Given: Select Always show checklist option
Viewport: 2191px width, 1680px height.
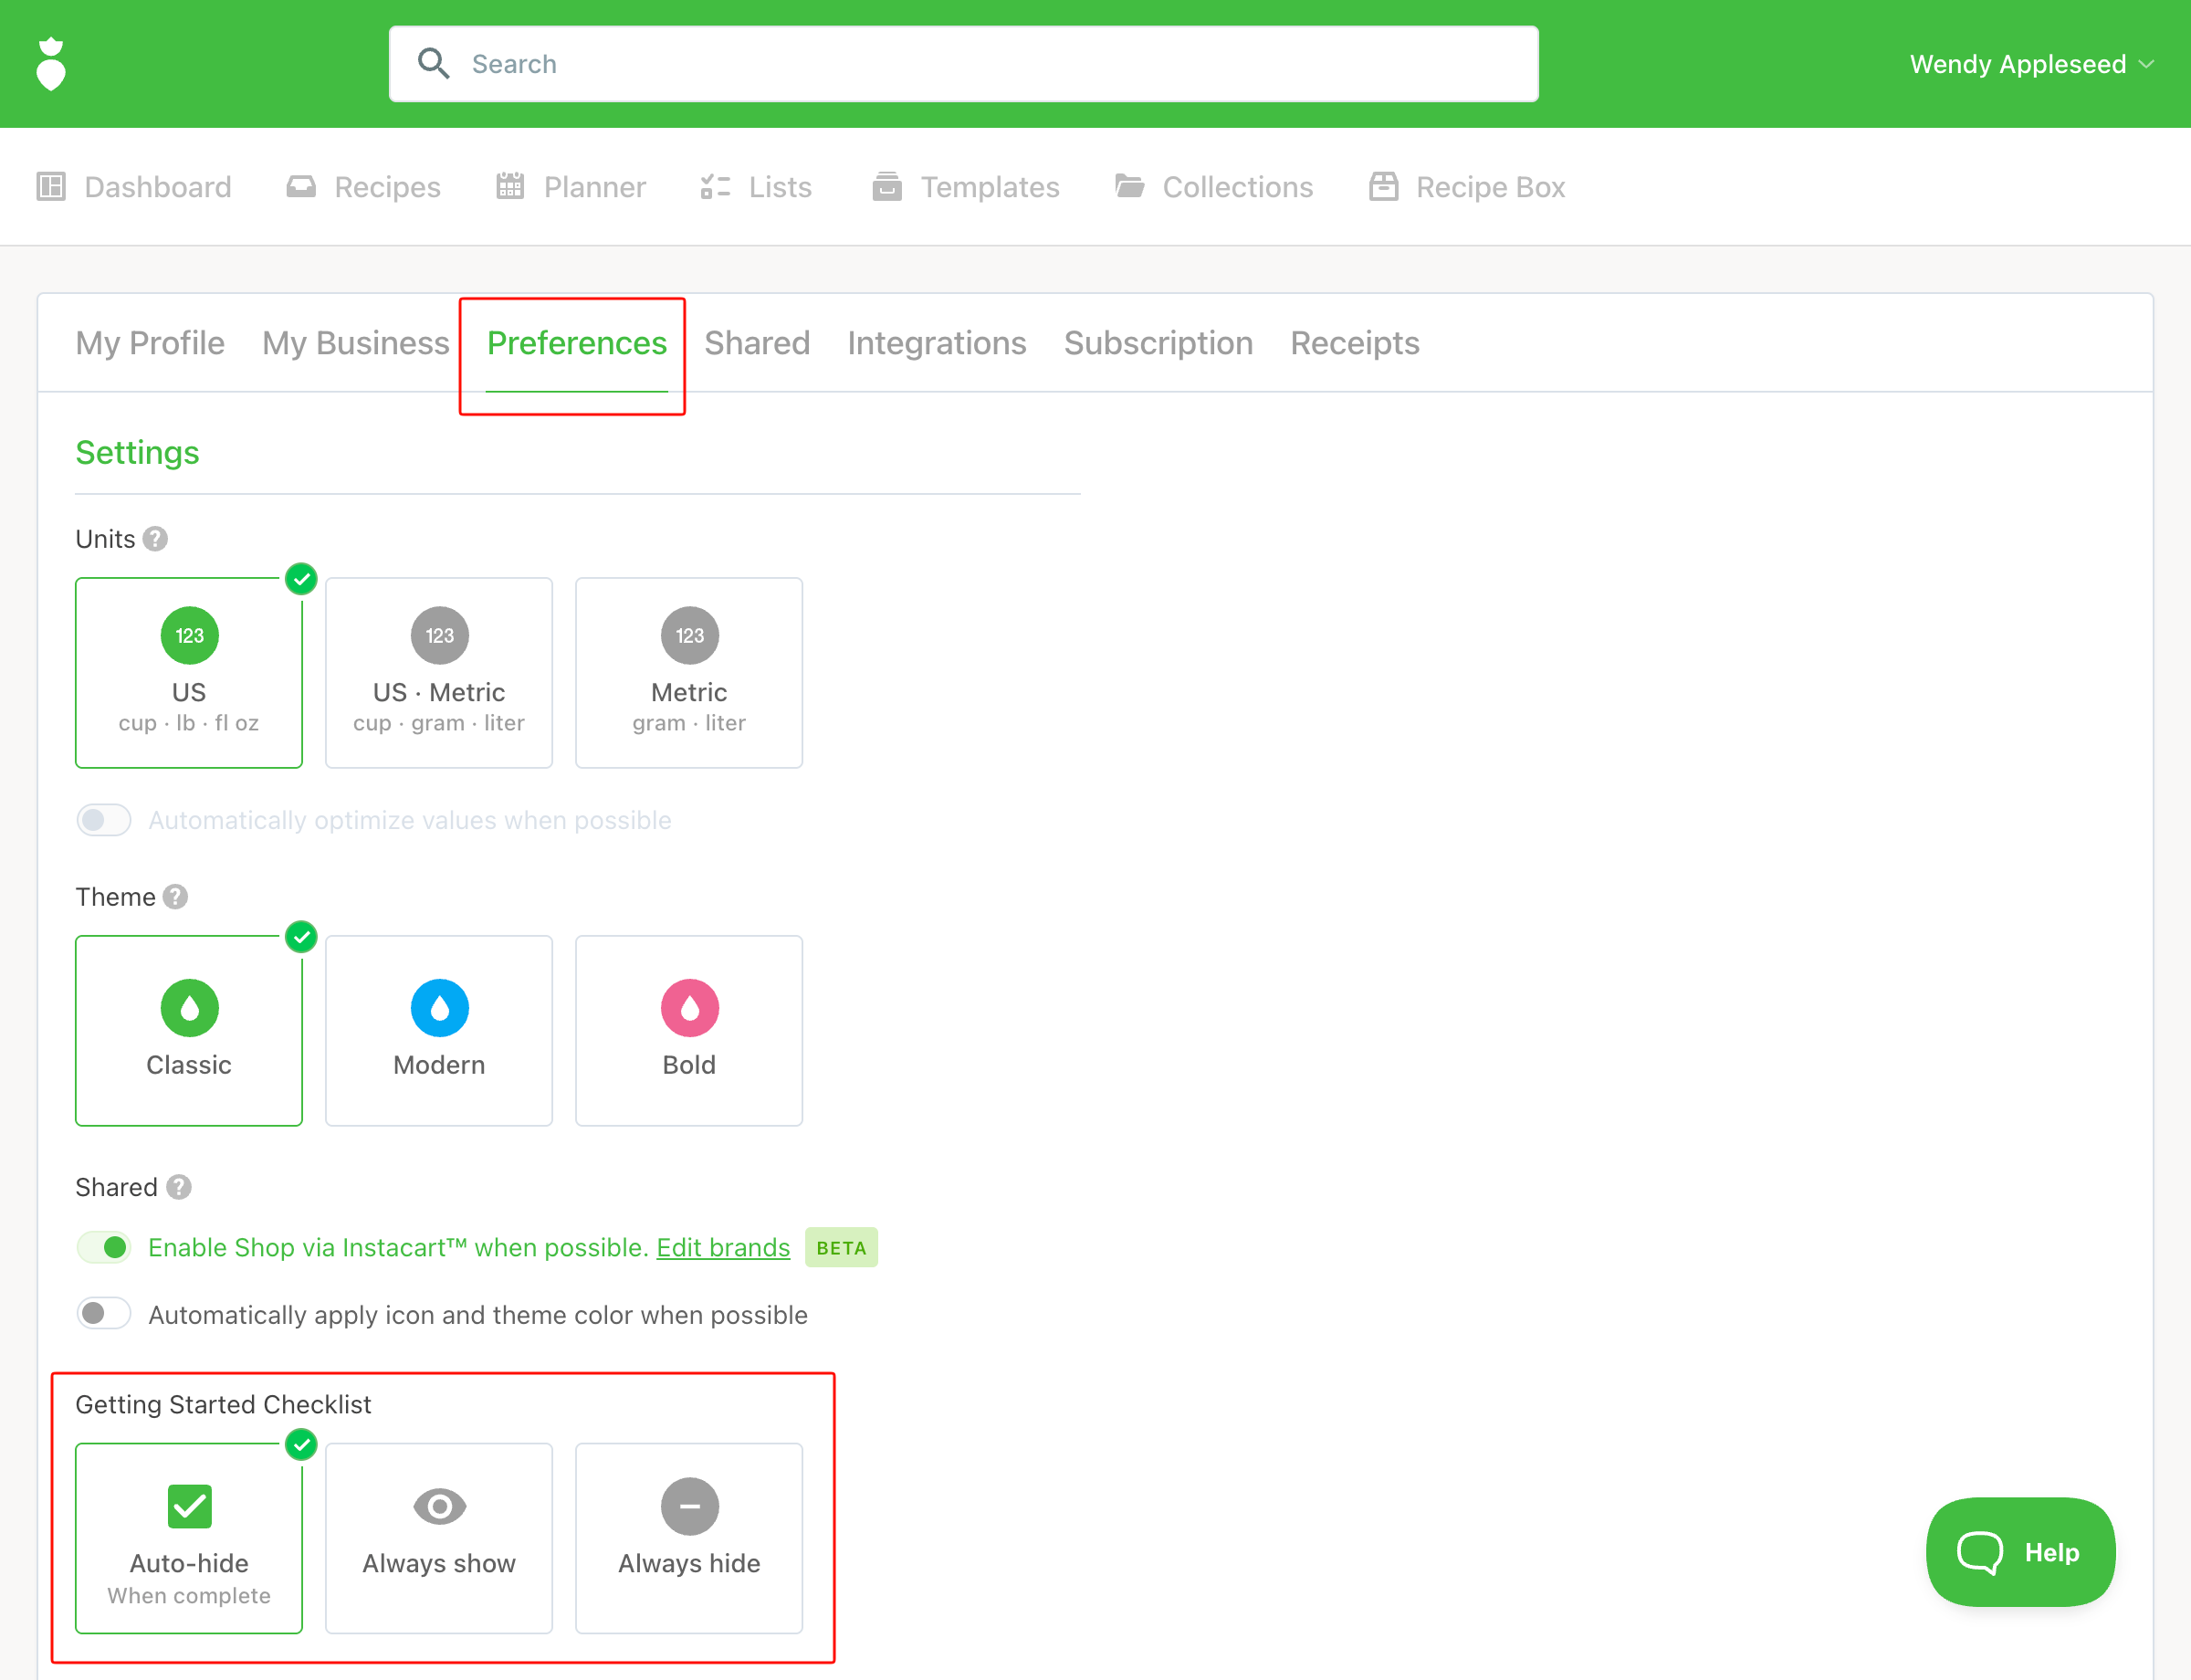Looking at the screenshot, I should (438, 1537).
